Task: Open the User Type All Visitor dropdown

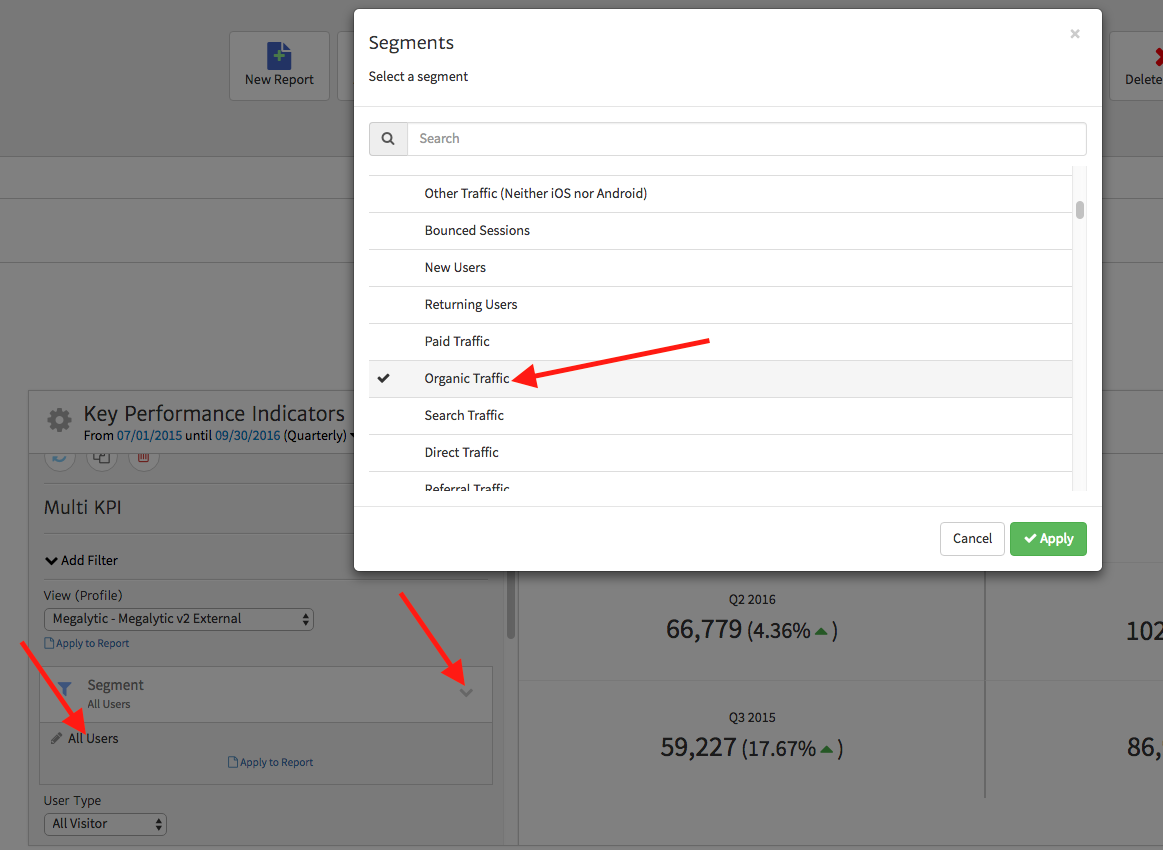Action: [105, 824]
